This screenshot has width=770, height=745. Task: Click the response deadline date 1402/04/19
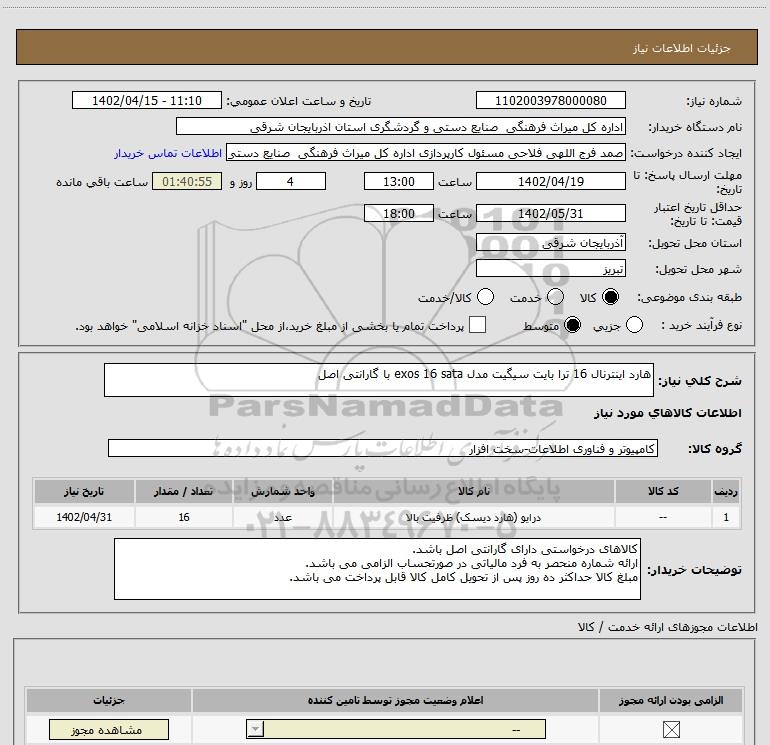pos(550,182)
